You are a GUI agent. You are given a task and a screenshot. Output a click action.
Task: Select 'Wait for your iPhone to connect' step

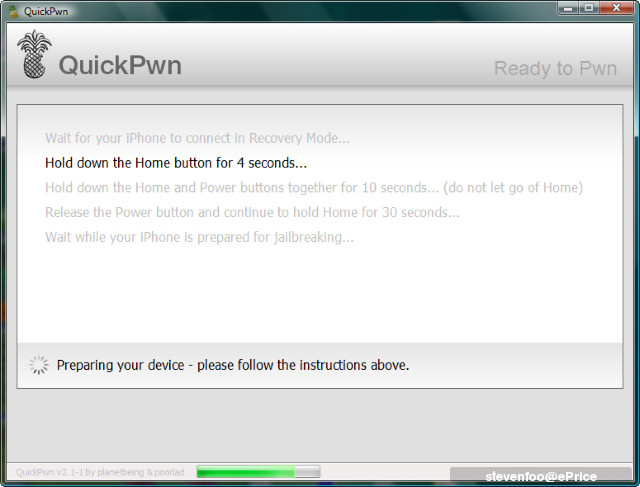(x=198, y=138)
